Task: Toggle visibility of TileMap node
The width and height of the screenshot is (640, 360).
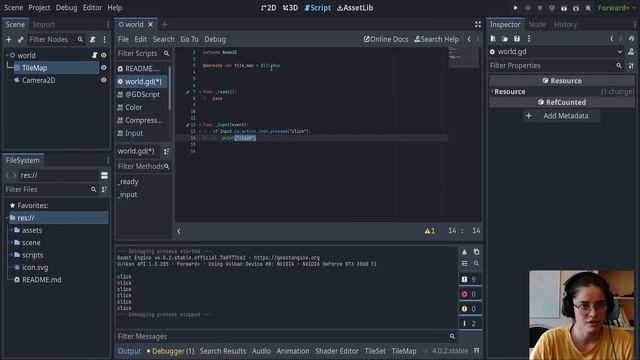Action: point(104,68)
